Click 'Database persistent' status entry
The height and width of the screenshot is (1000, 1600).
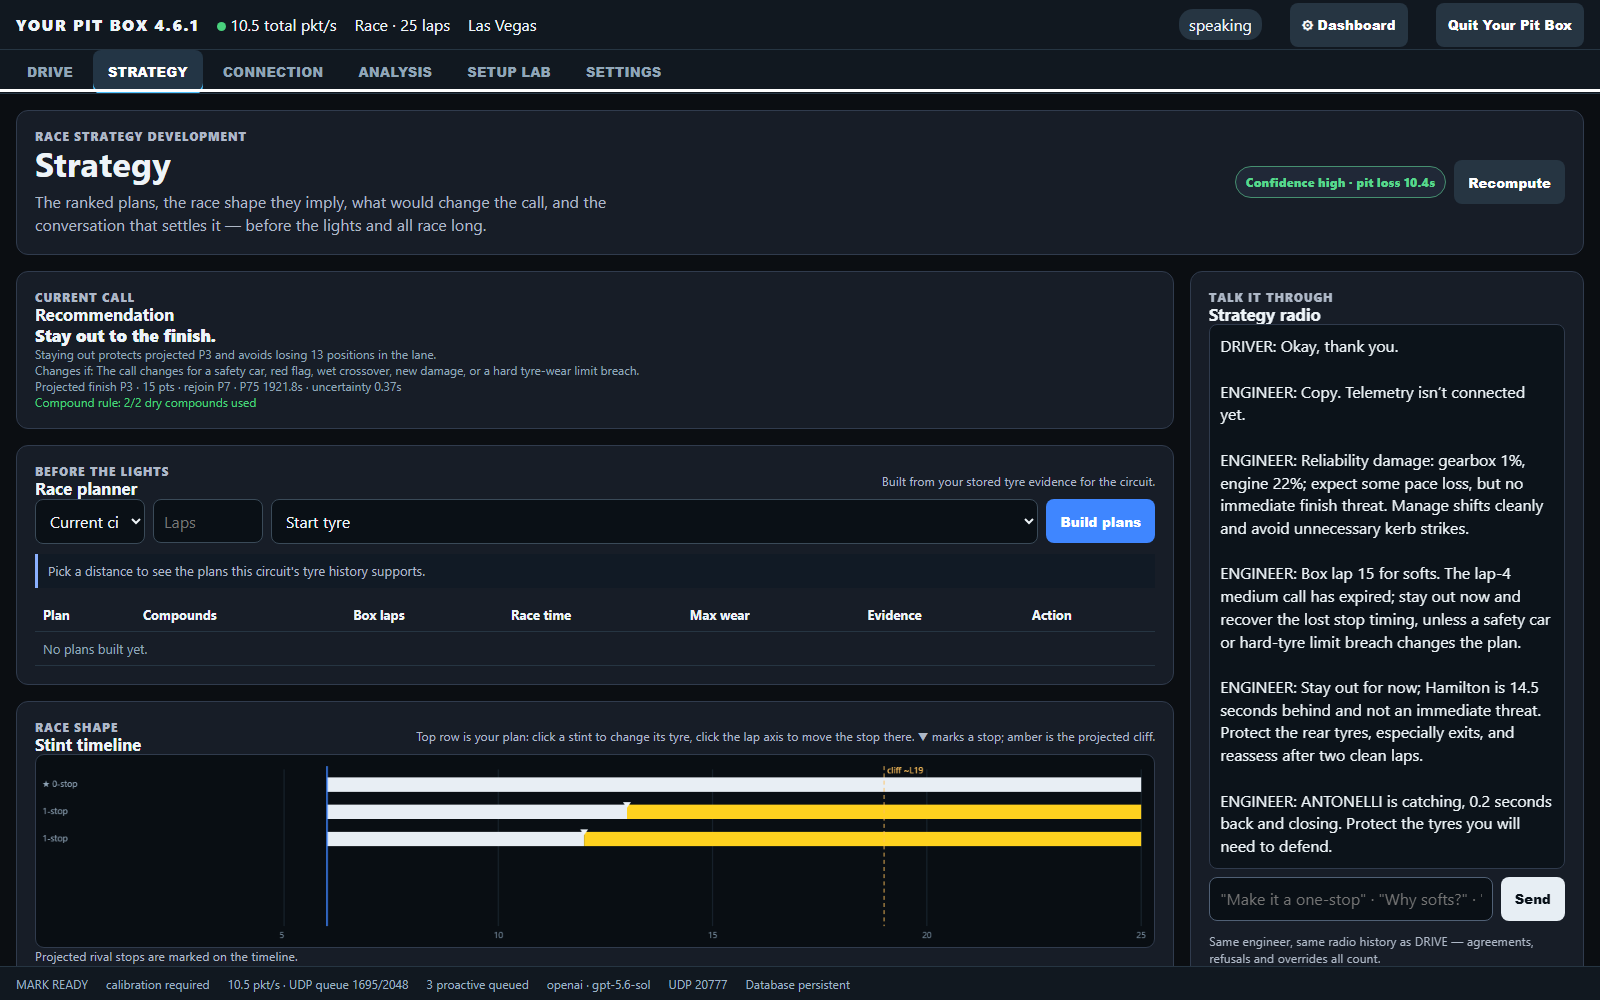coord(797,985)
